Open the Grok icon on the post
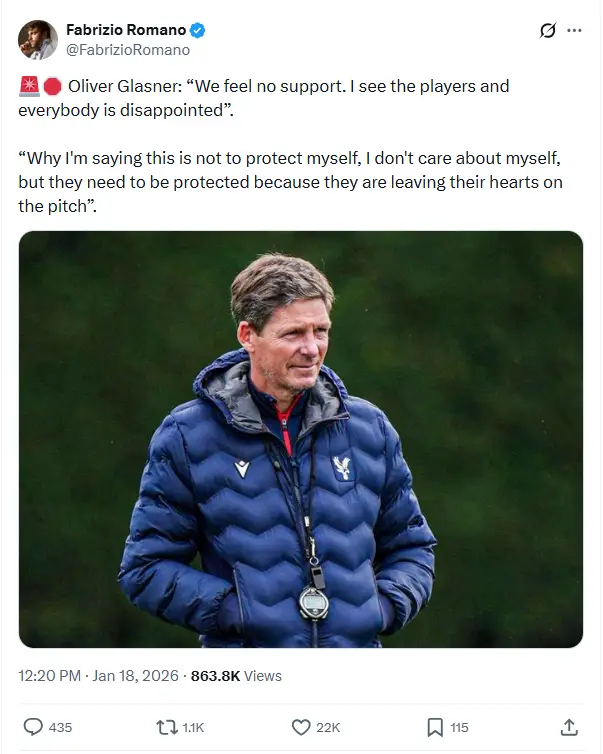This screenshot has width=603, height=754. point(547,31)
